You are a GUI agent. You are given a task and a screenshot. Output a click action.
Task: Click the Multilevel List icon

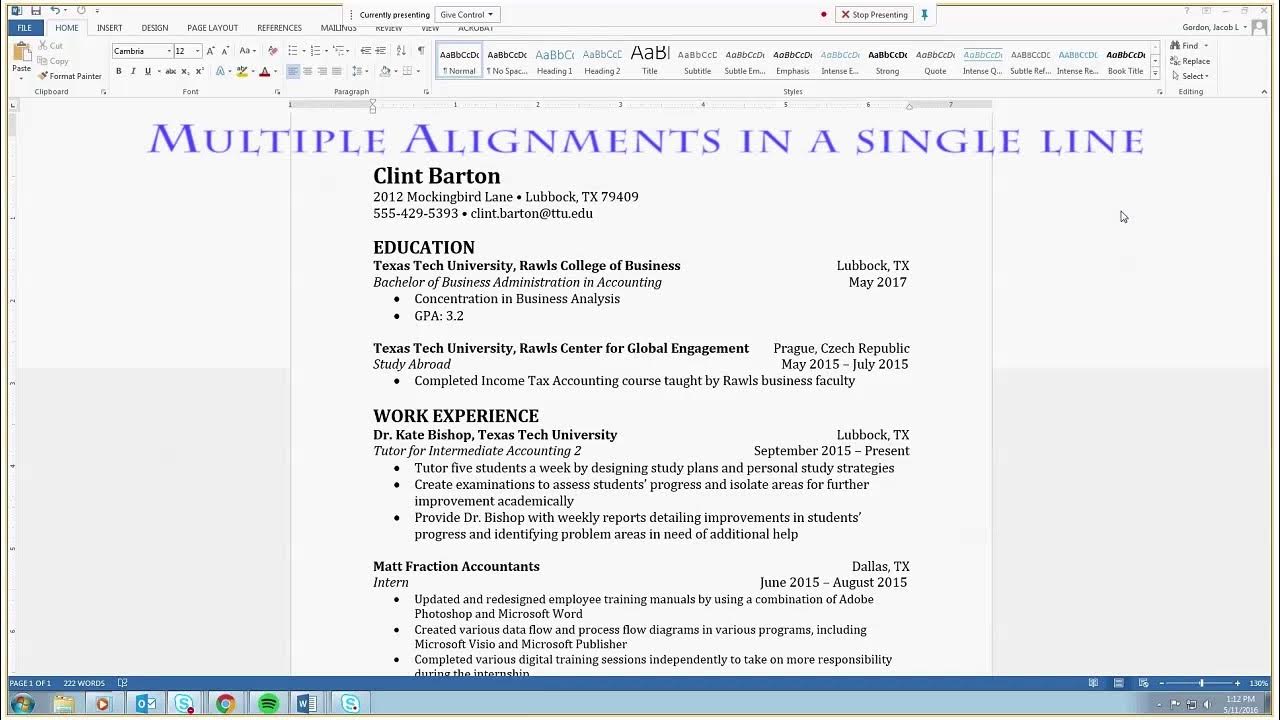(338, 51)
